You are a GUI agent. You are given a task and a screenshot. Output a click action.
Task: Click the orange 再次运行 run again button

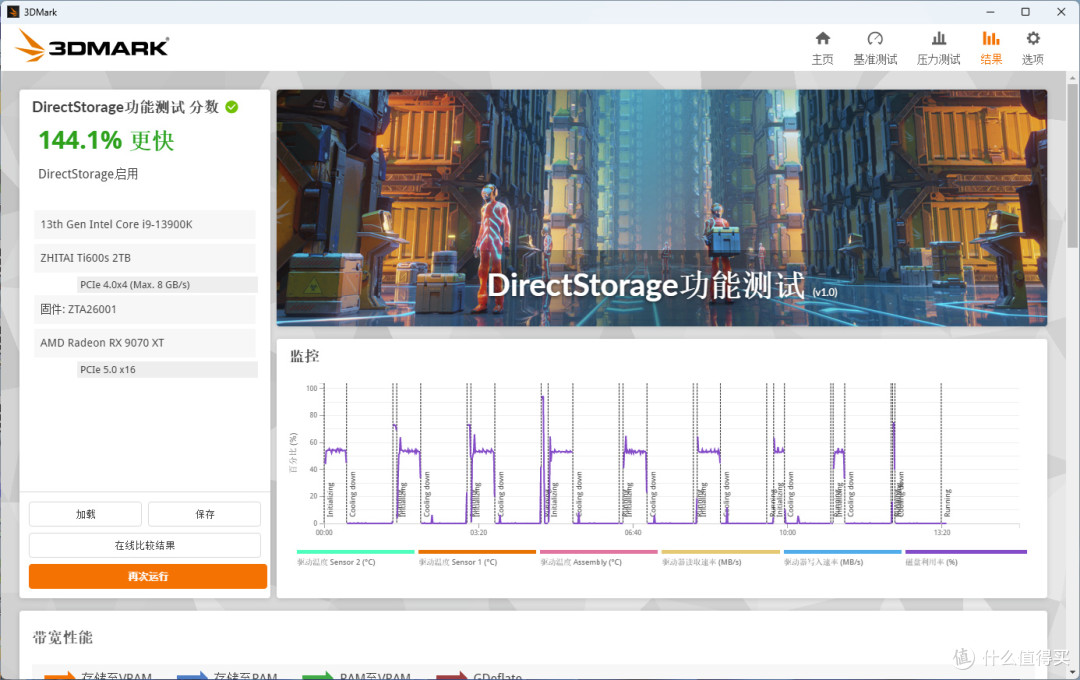click(148, 576)
